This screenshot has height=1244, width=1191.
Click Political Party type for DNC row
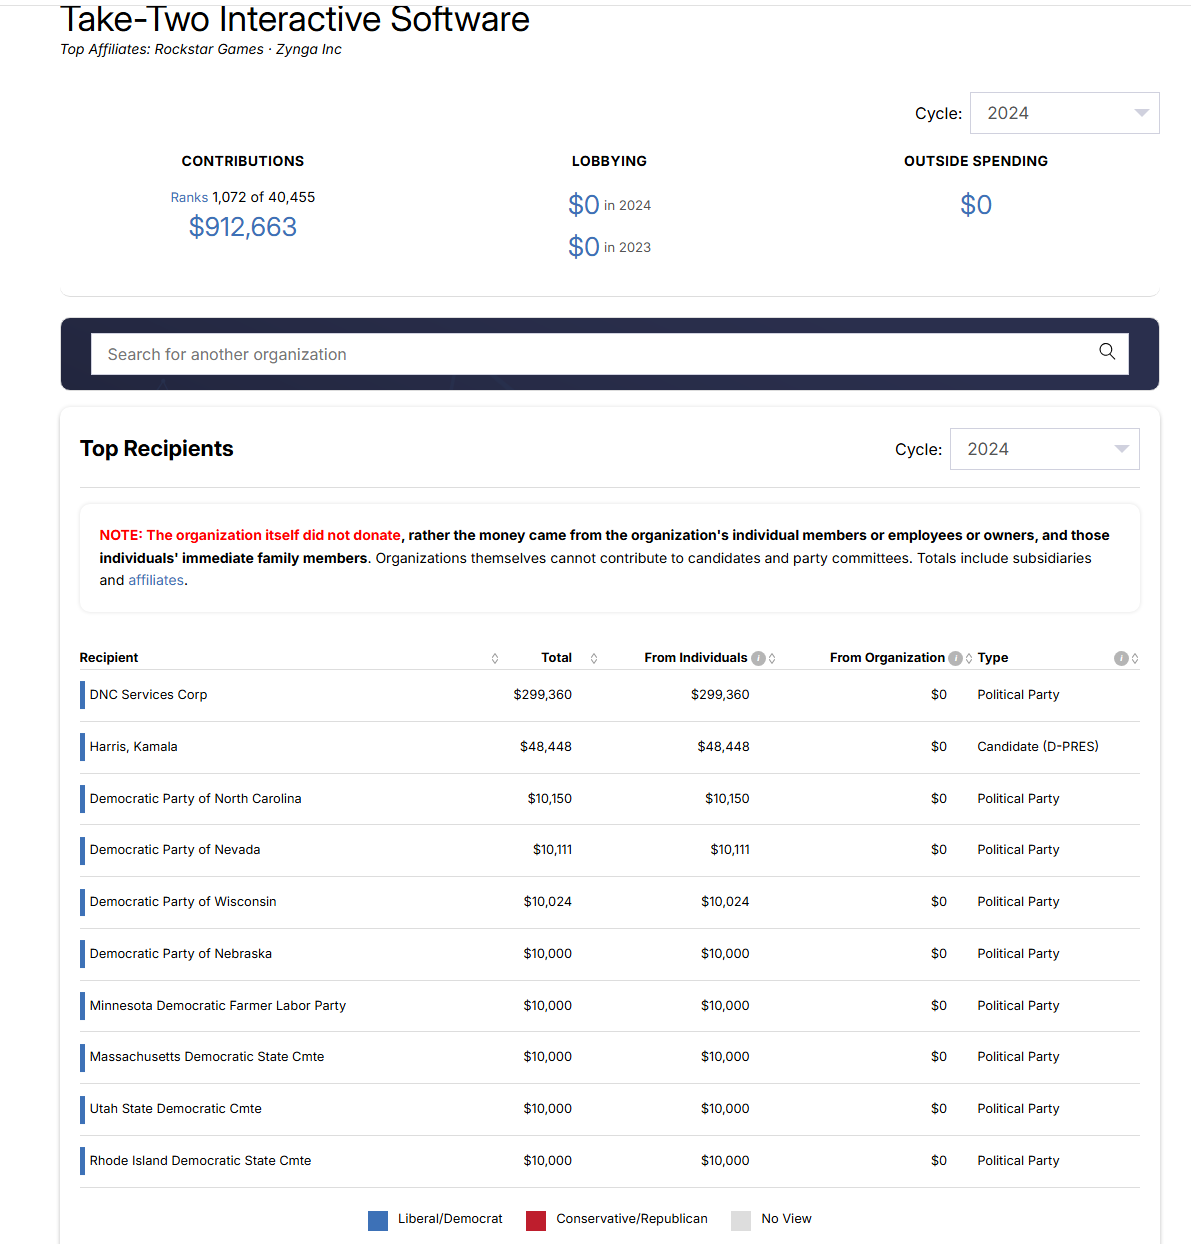pos(1018,695)
